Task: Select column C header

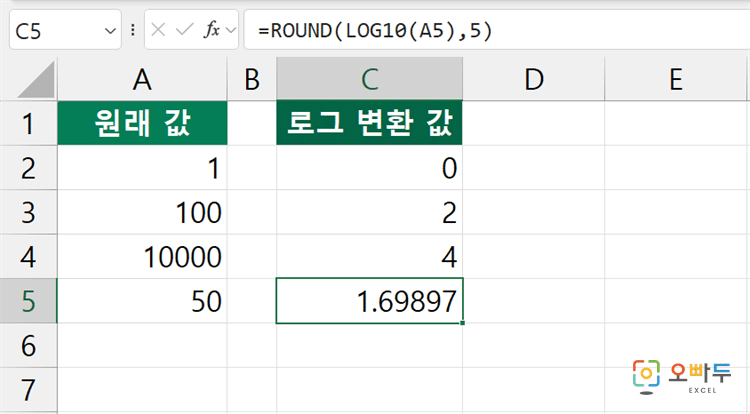Action: 369,79
